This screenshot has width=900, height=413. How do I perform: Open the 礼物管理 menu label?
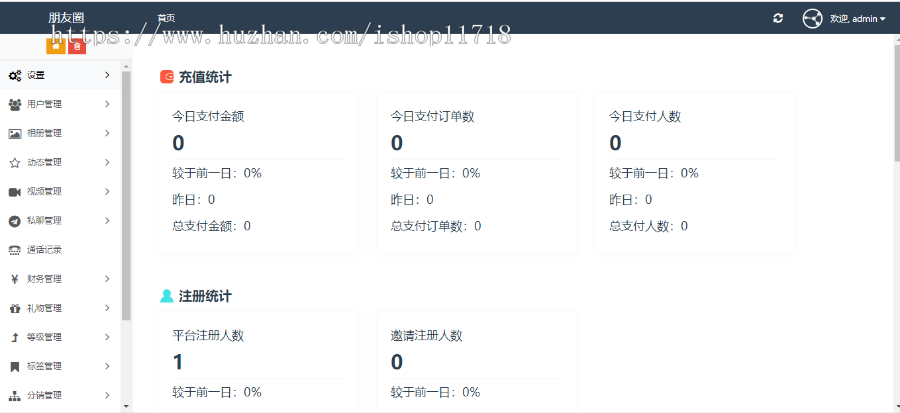44,309
